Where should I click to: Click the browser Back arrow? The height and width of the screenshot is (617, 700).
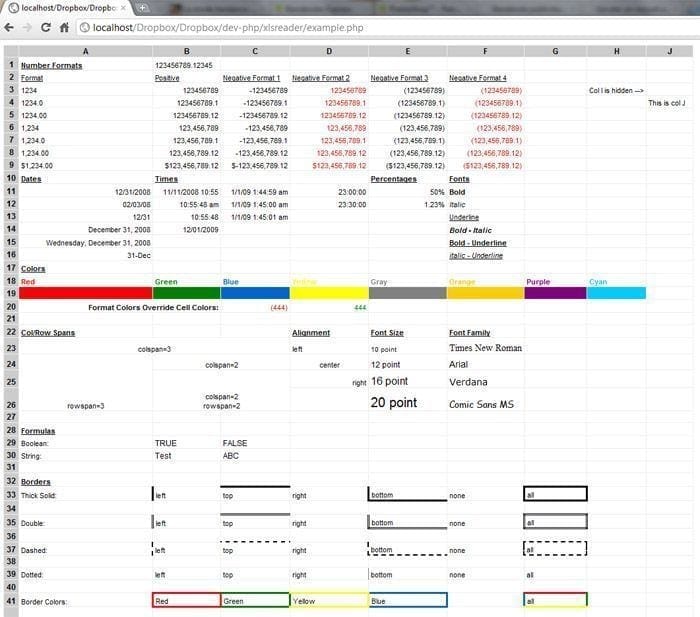8,28
